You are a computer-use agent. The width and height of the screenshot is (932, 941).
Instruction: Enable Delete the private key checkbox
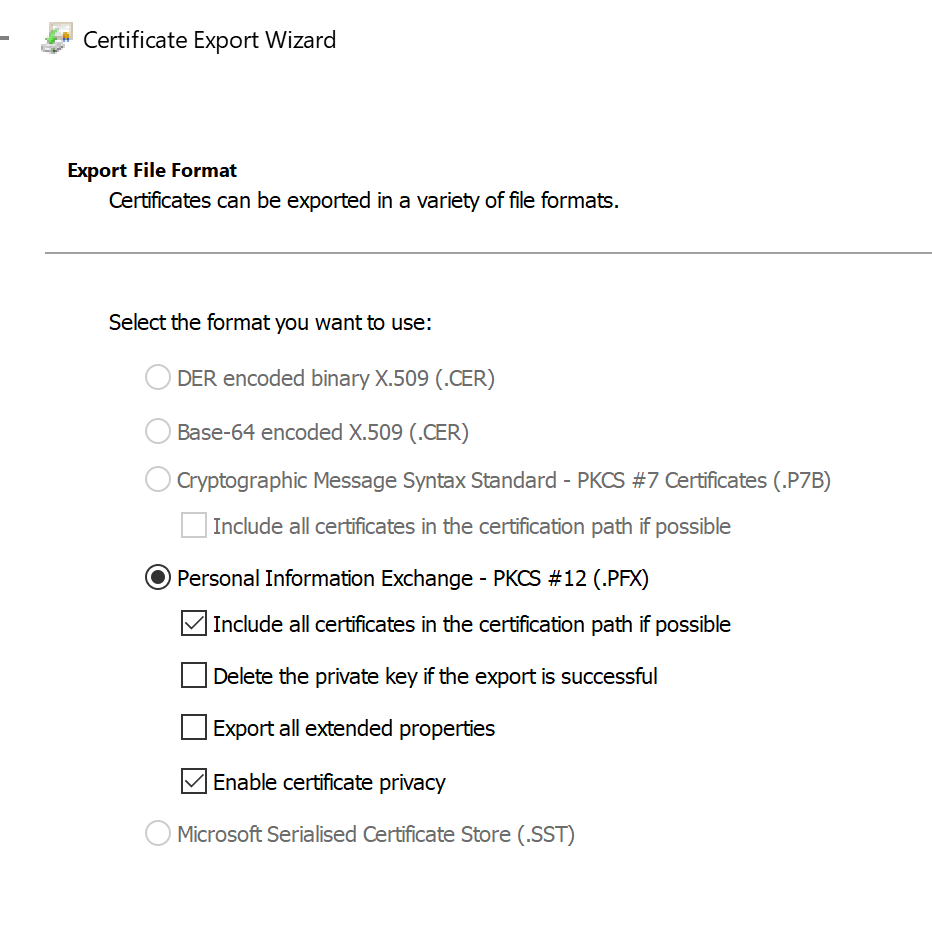pyautogui.click(x=193, y=676)
